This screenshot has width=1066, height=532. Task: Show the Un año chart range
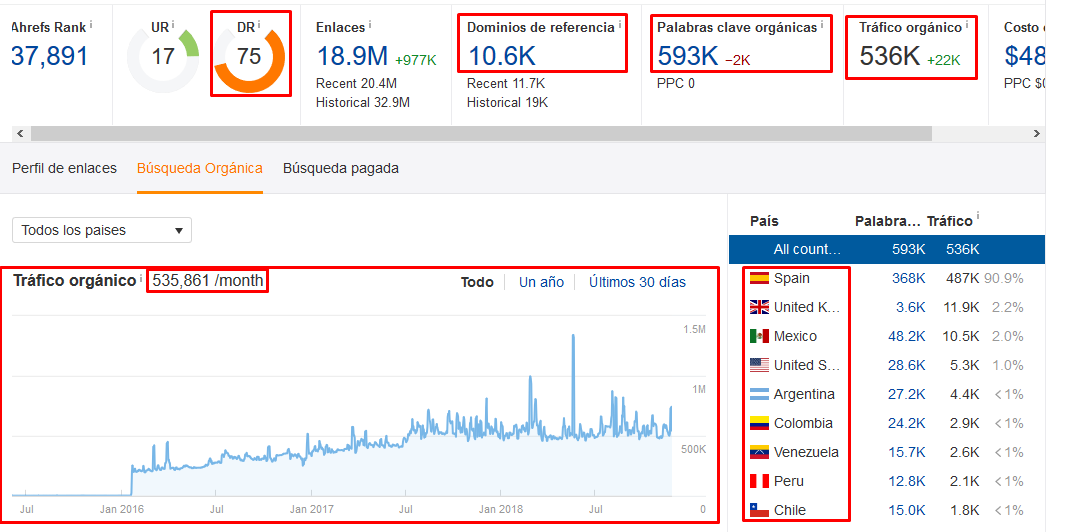coord(541,282)
